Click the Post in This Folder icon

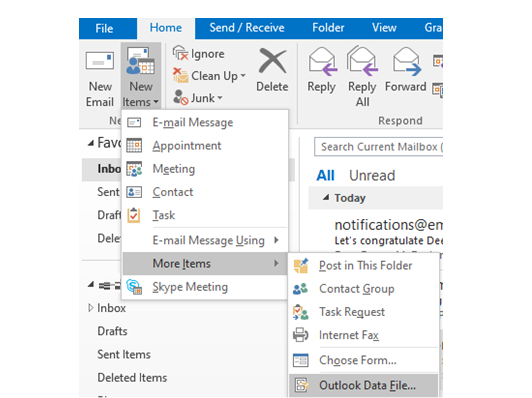[x=301, y=265]
